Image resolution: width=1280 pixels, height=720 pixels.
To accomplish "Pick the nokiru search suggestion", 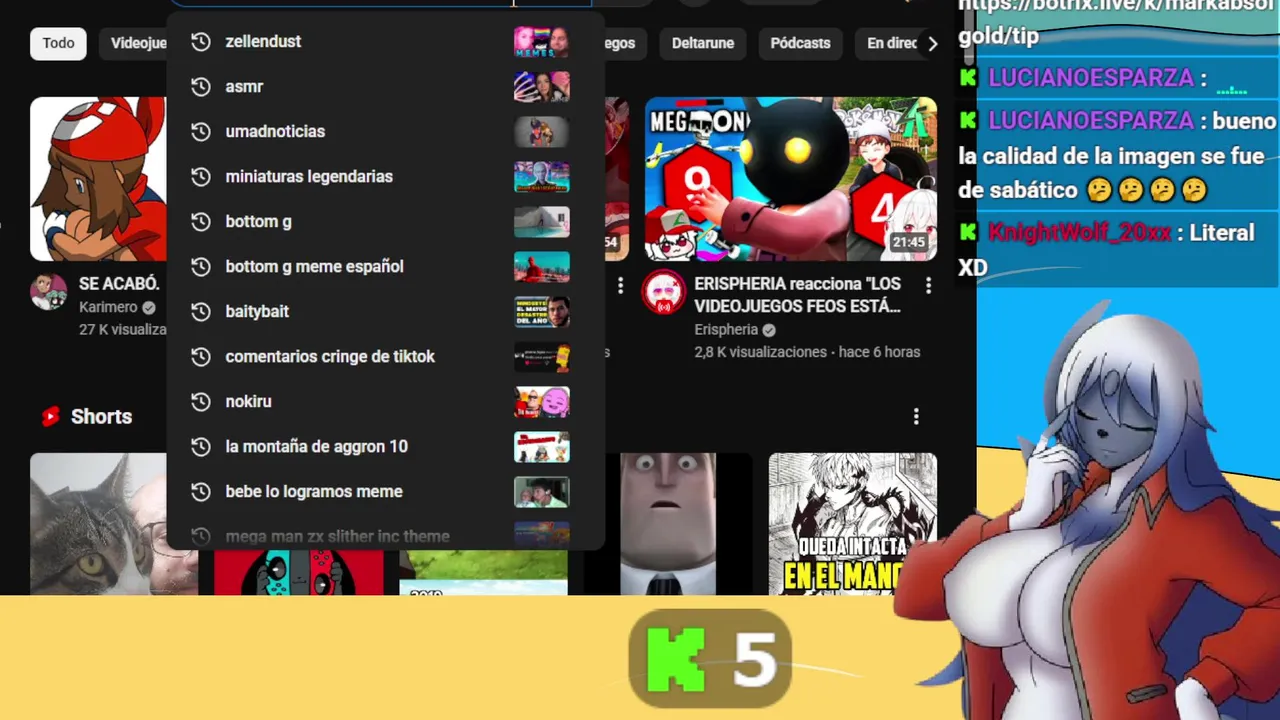I will 385,401.
